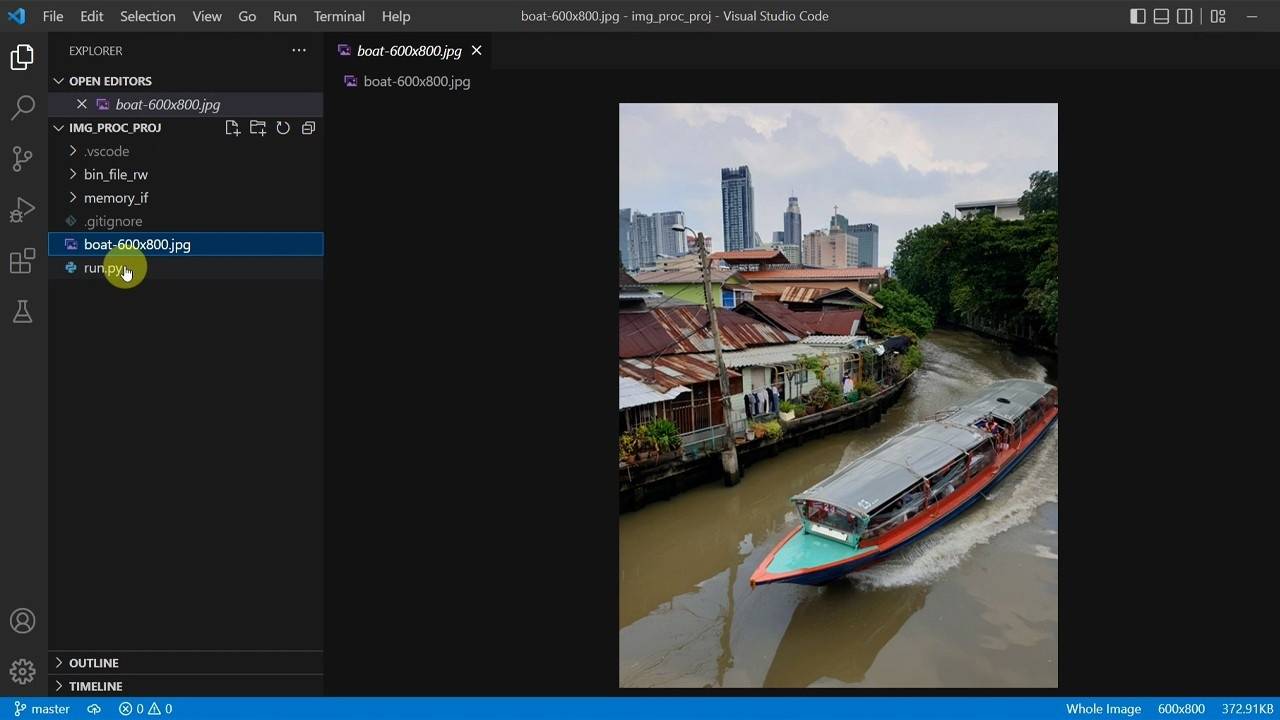Select boat-600x800.jpg in the project file tree
This screenshot has height=720, width=1280.
[x=186, y=244]
